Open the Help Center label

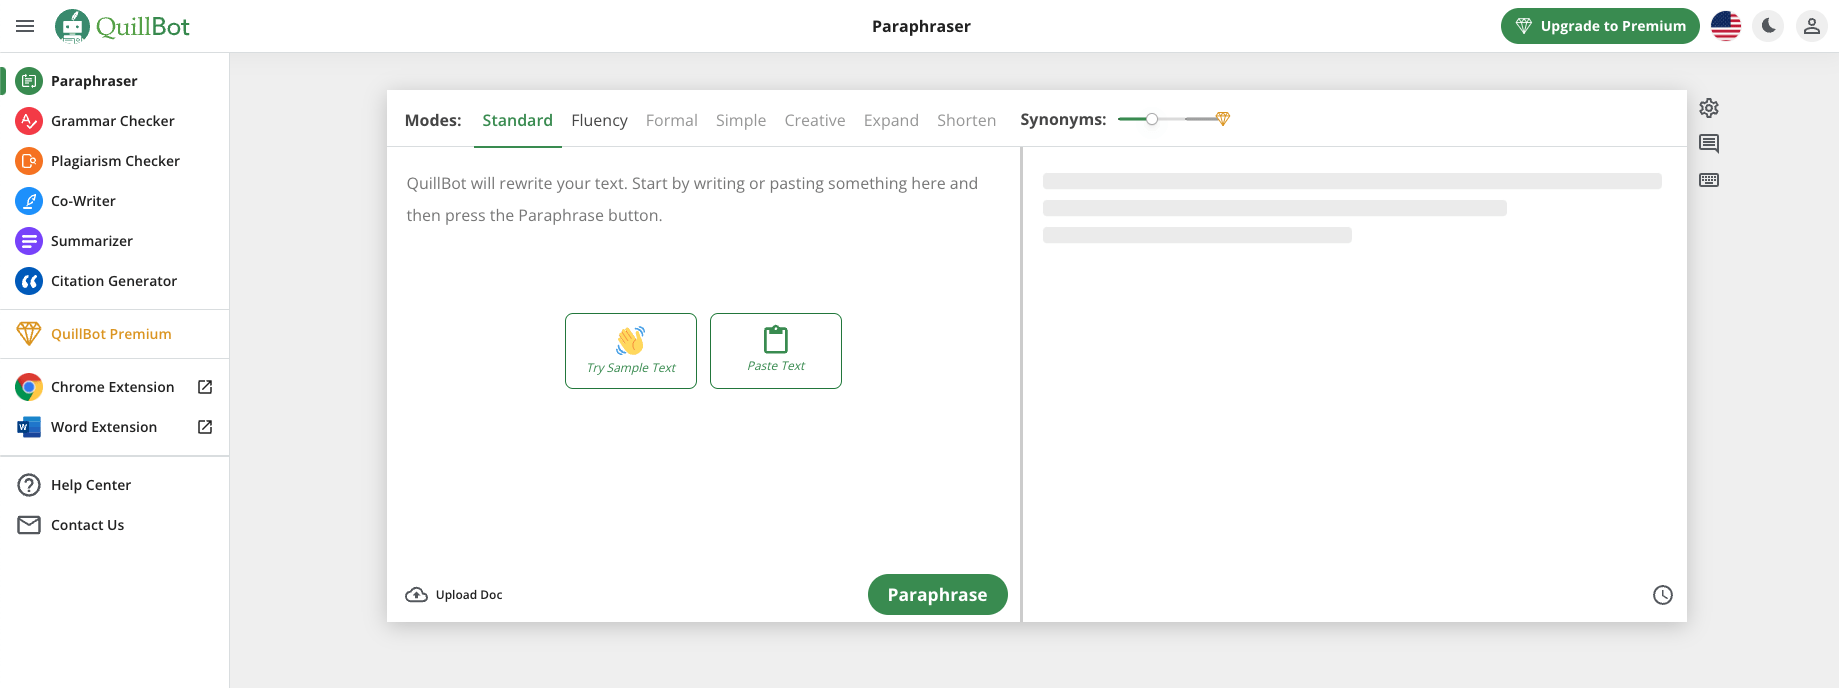click(x=91, y=485)
